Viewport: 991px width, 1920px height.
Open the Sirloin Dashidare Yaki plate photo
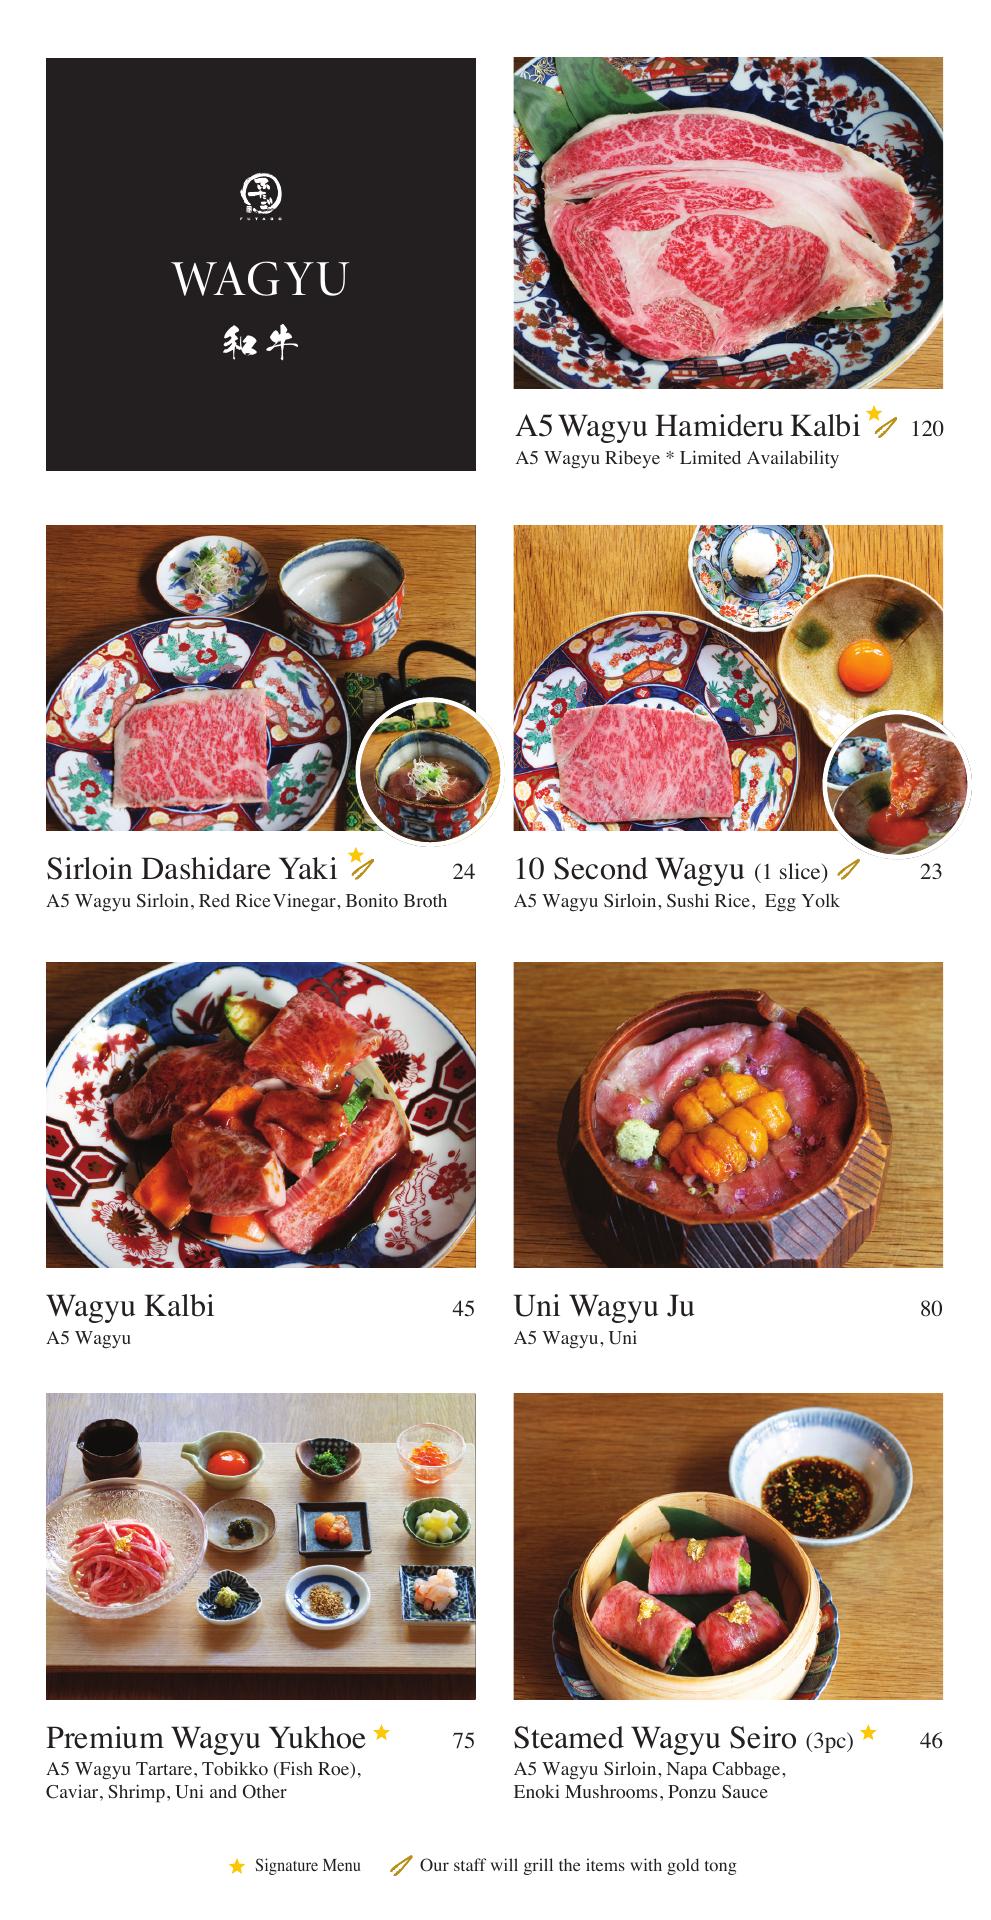click(261, 678)
